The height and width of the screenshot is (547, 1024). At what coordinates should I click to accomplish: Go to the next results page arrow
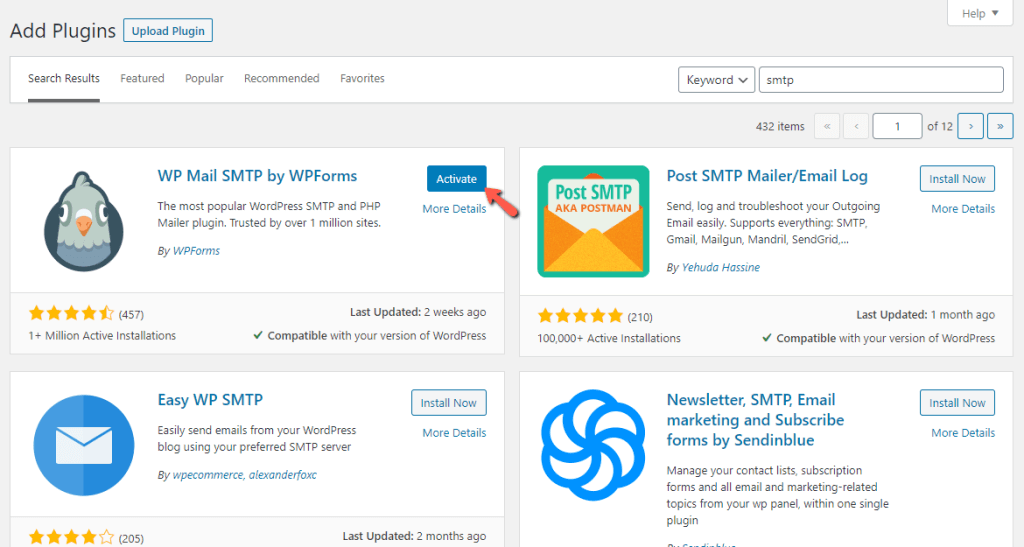(970, 126)
